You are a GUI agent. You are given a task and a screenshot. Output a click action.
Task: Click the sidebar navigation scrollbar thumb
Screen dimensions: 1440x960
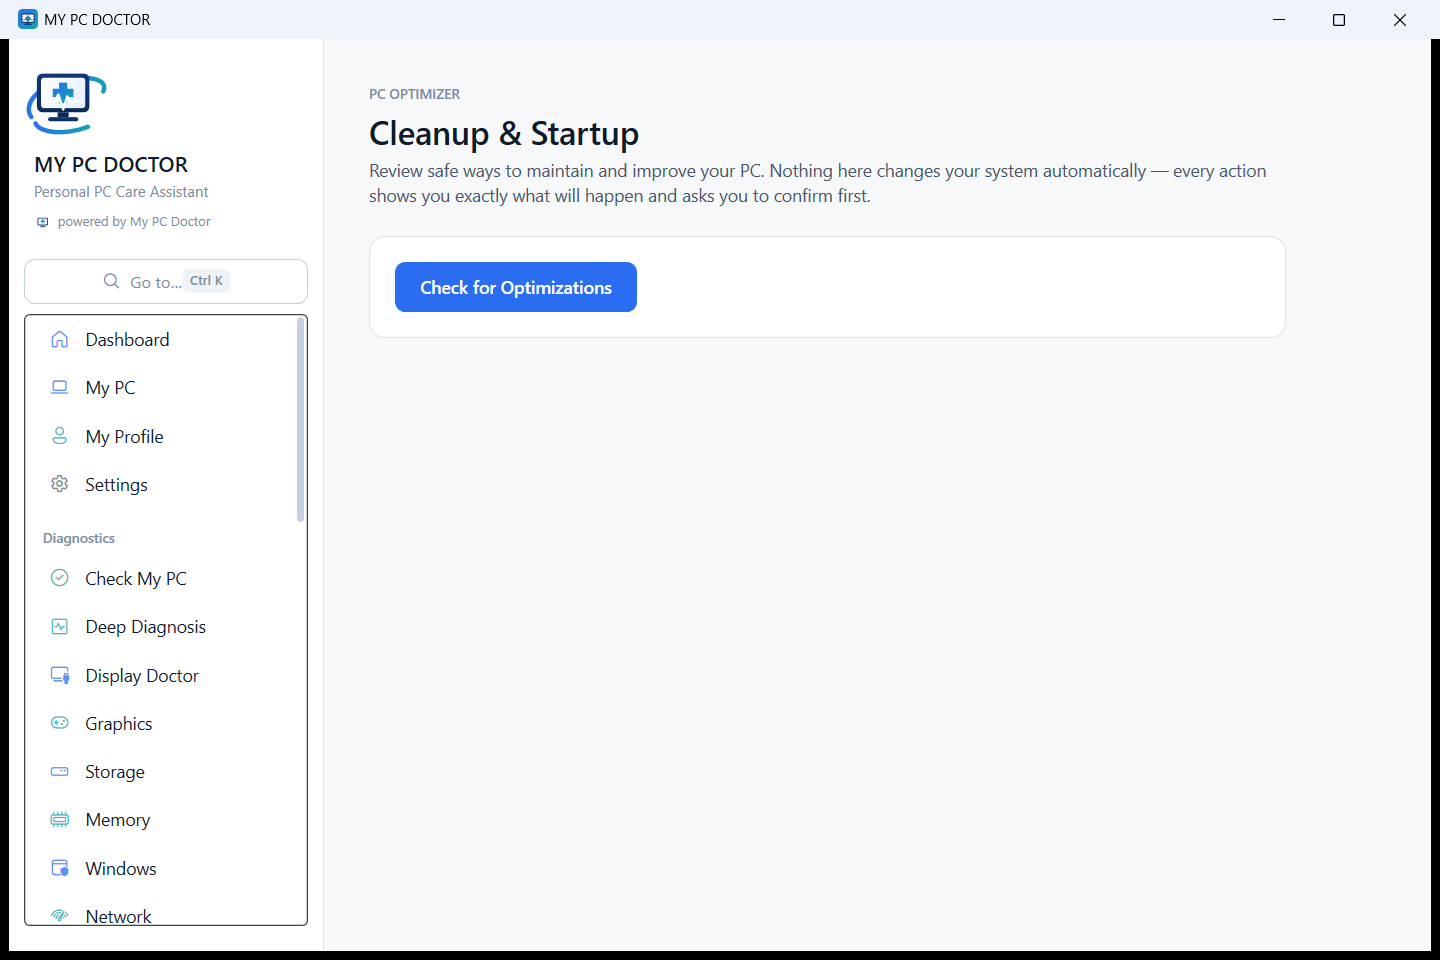300,419
